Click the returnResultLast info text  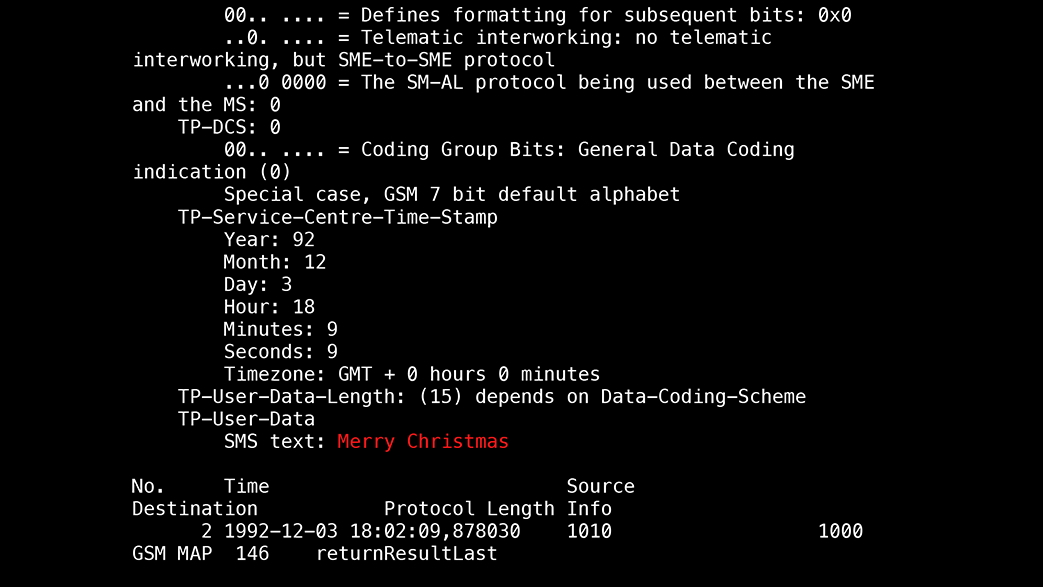406,554
